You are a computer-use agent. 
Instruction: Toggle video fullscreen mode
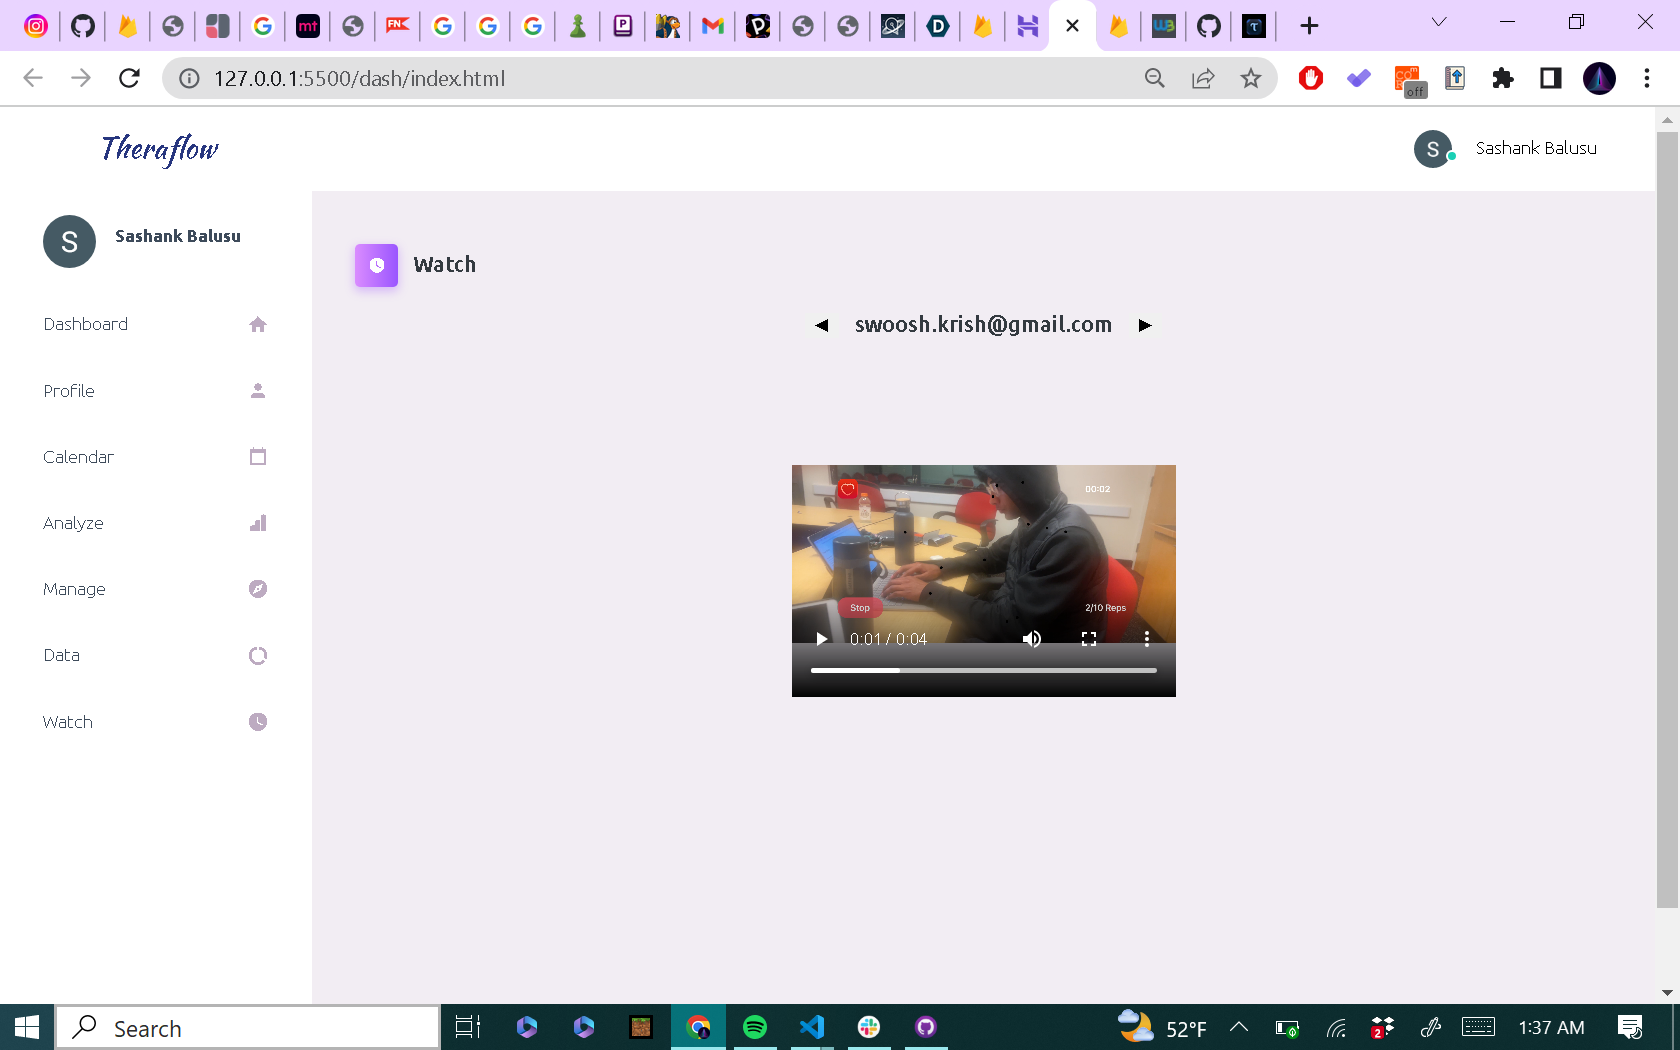1089,639
